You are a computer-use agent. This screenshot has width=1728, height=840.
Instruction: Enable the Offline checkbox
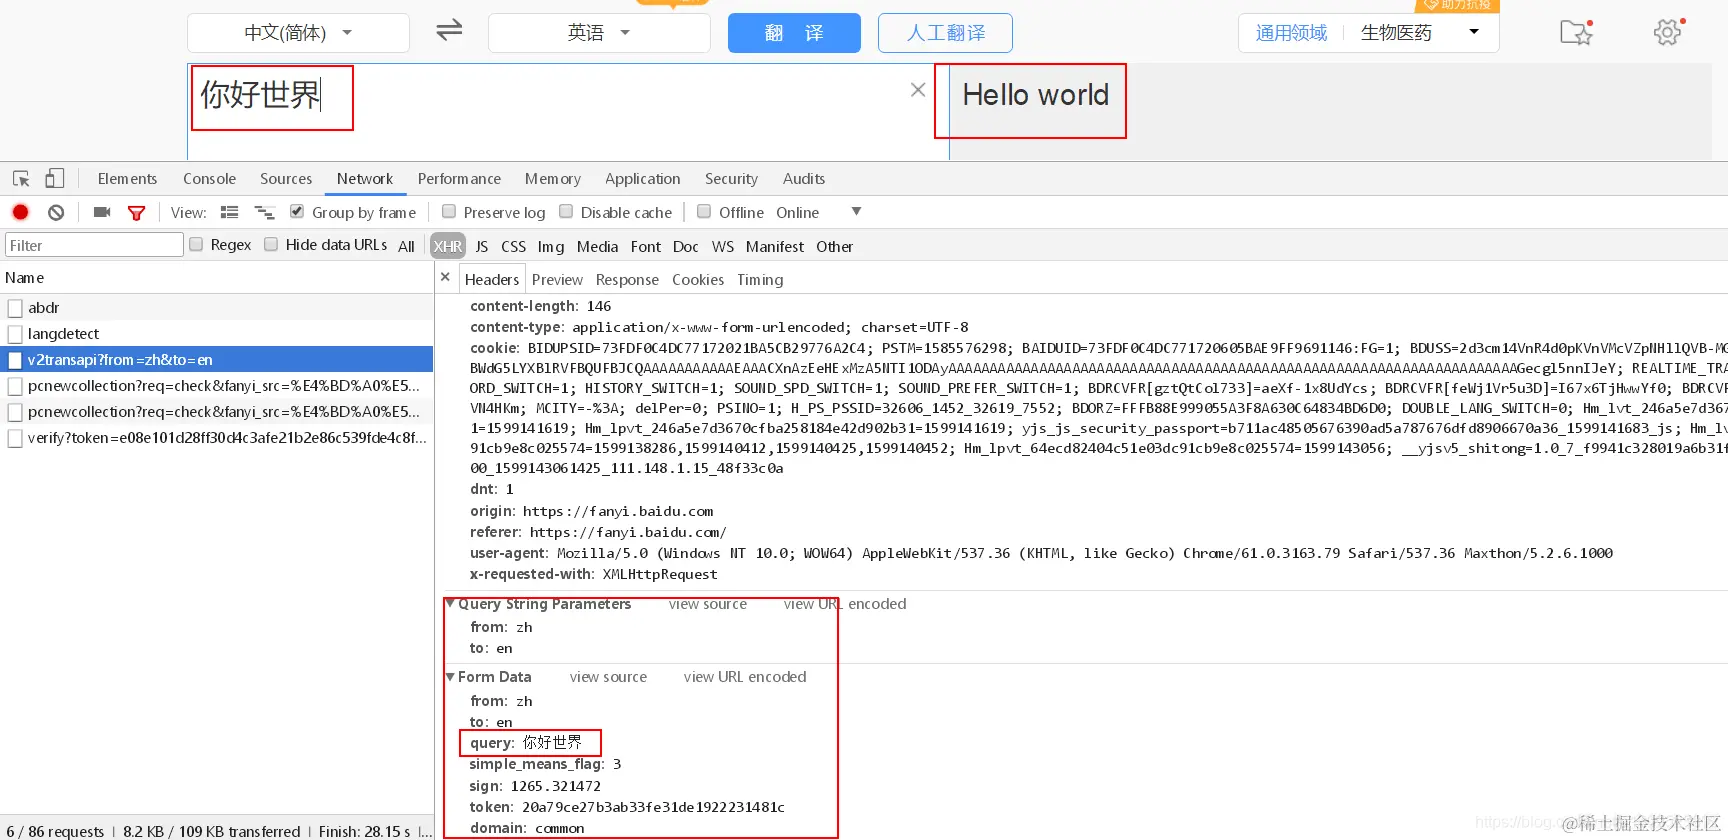[x=704, y=211]
